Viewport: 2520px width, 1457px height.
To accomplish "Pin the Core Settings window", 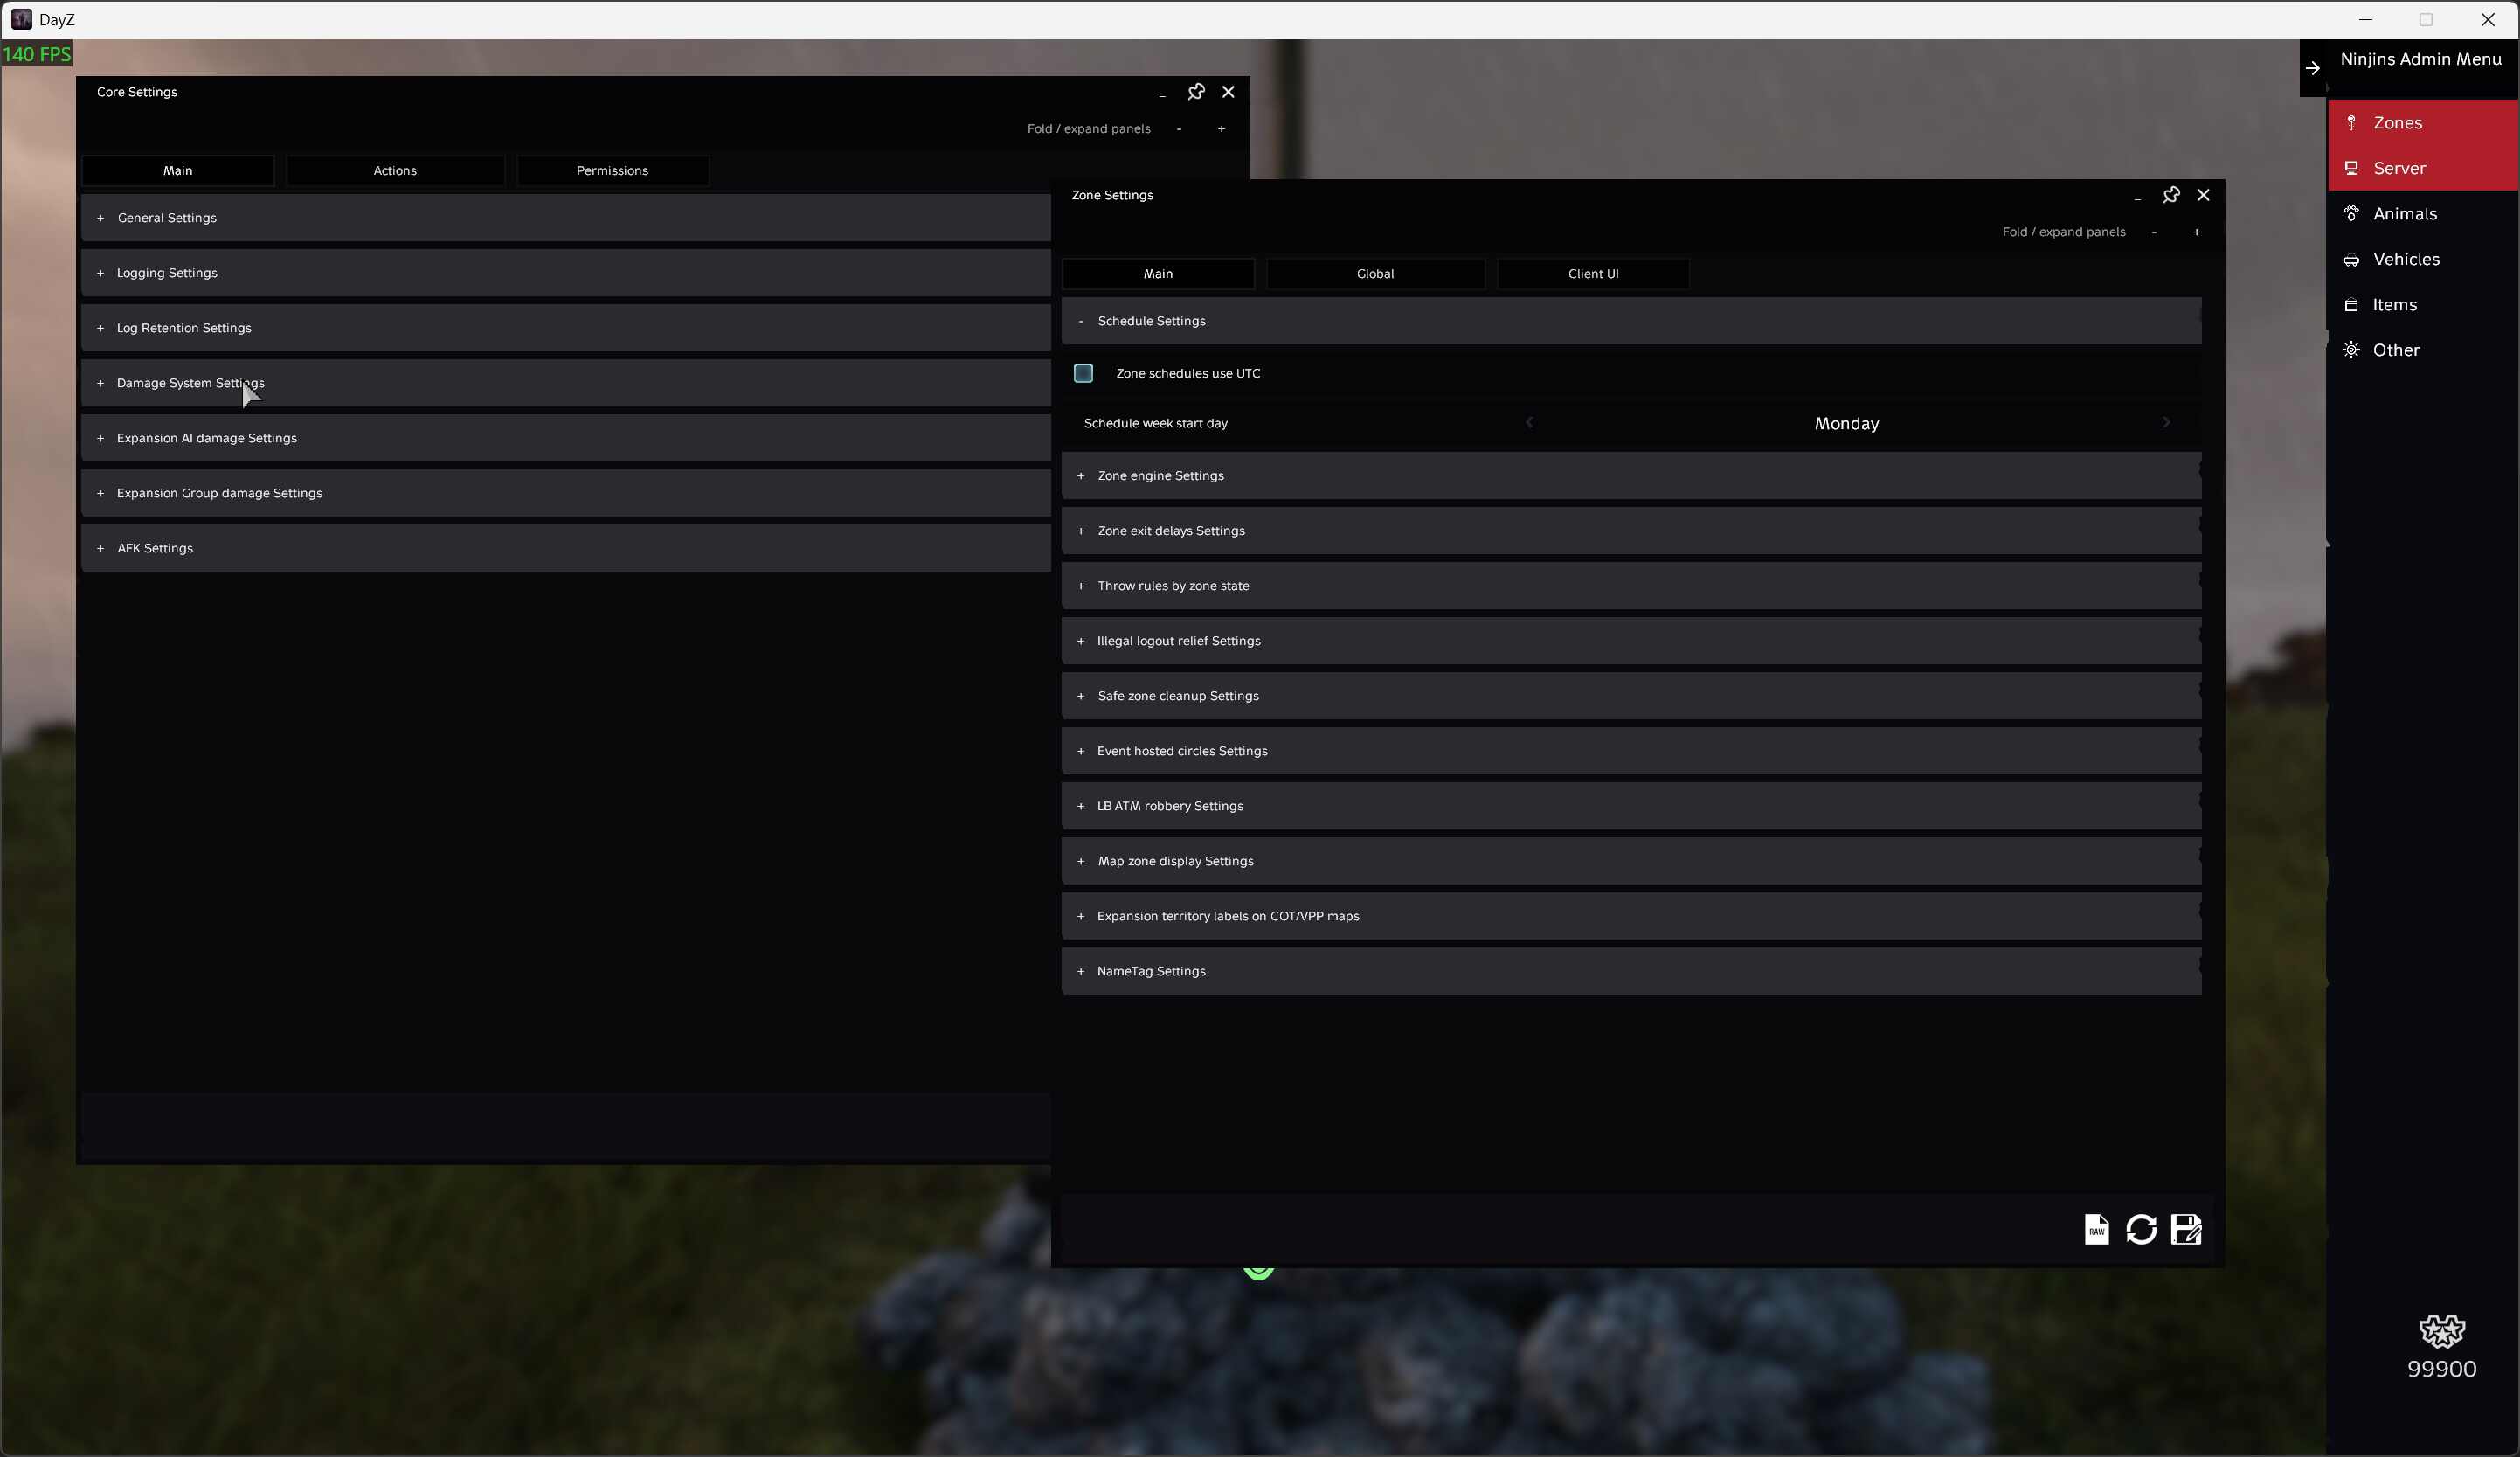I will point(1196,92).
